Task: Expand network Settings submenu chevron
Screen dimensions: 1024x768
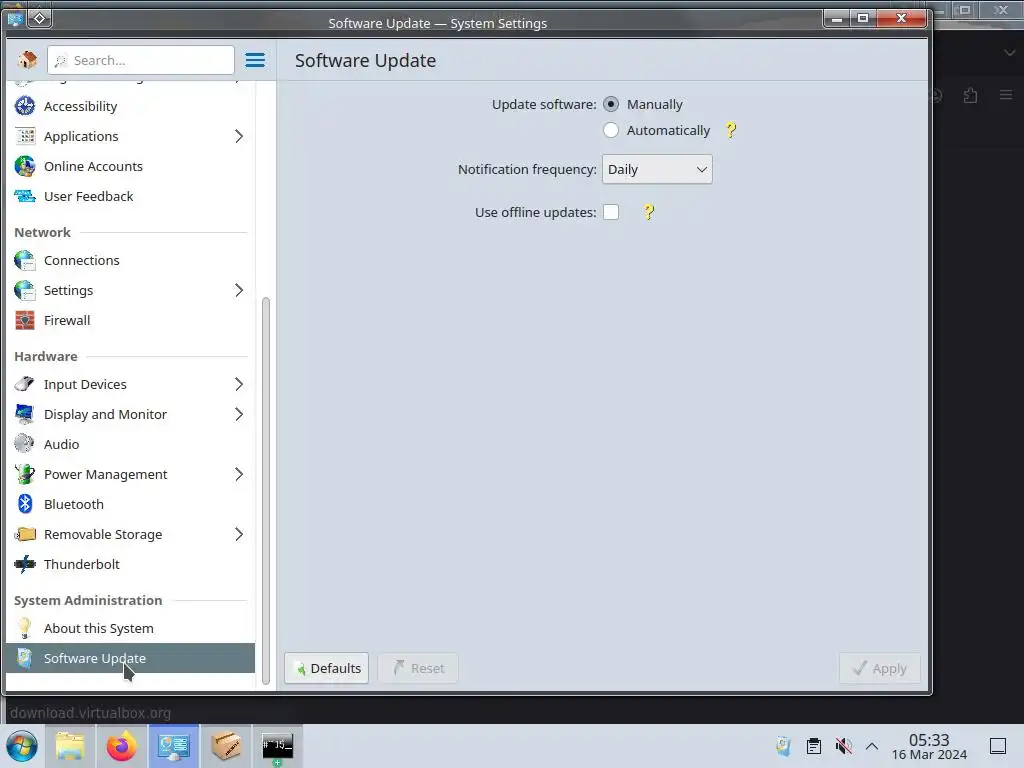Action: pos(239,291)
